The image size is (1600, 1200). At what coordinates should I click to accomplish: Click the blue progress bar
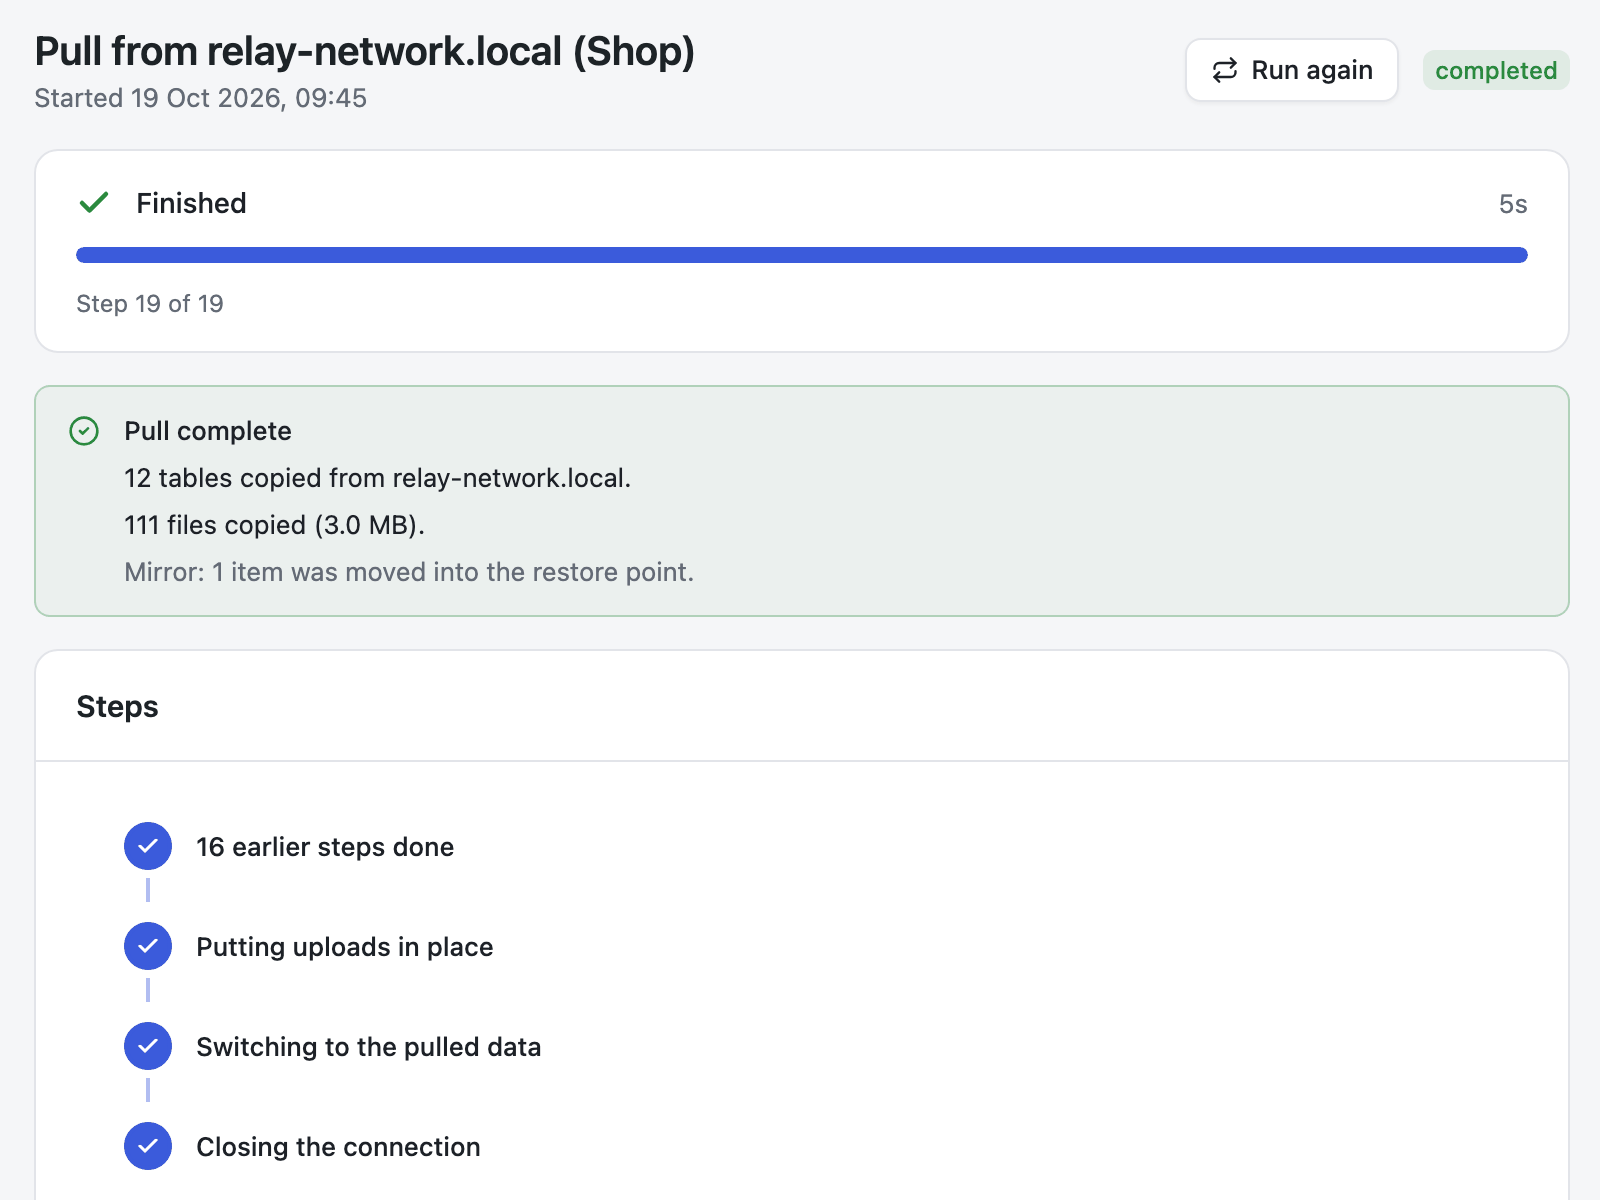(x=802, y=255)
